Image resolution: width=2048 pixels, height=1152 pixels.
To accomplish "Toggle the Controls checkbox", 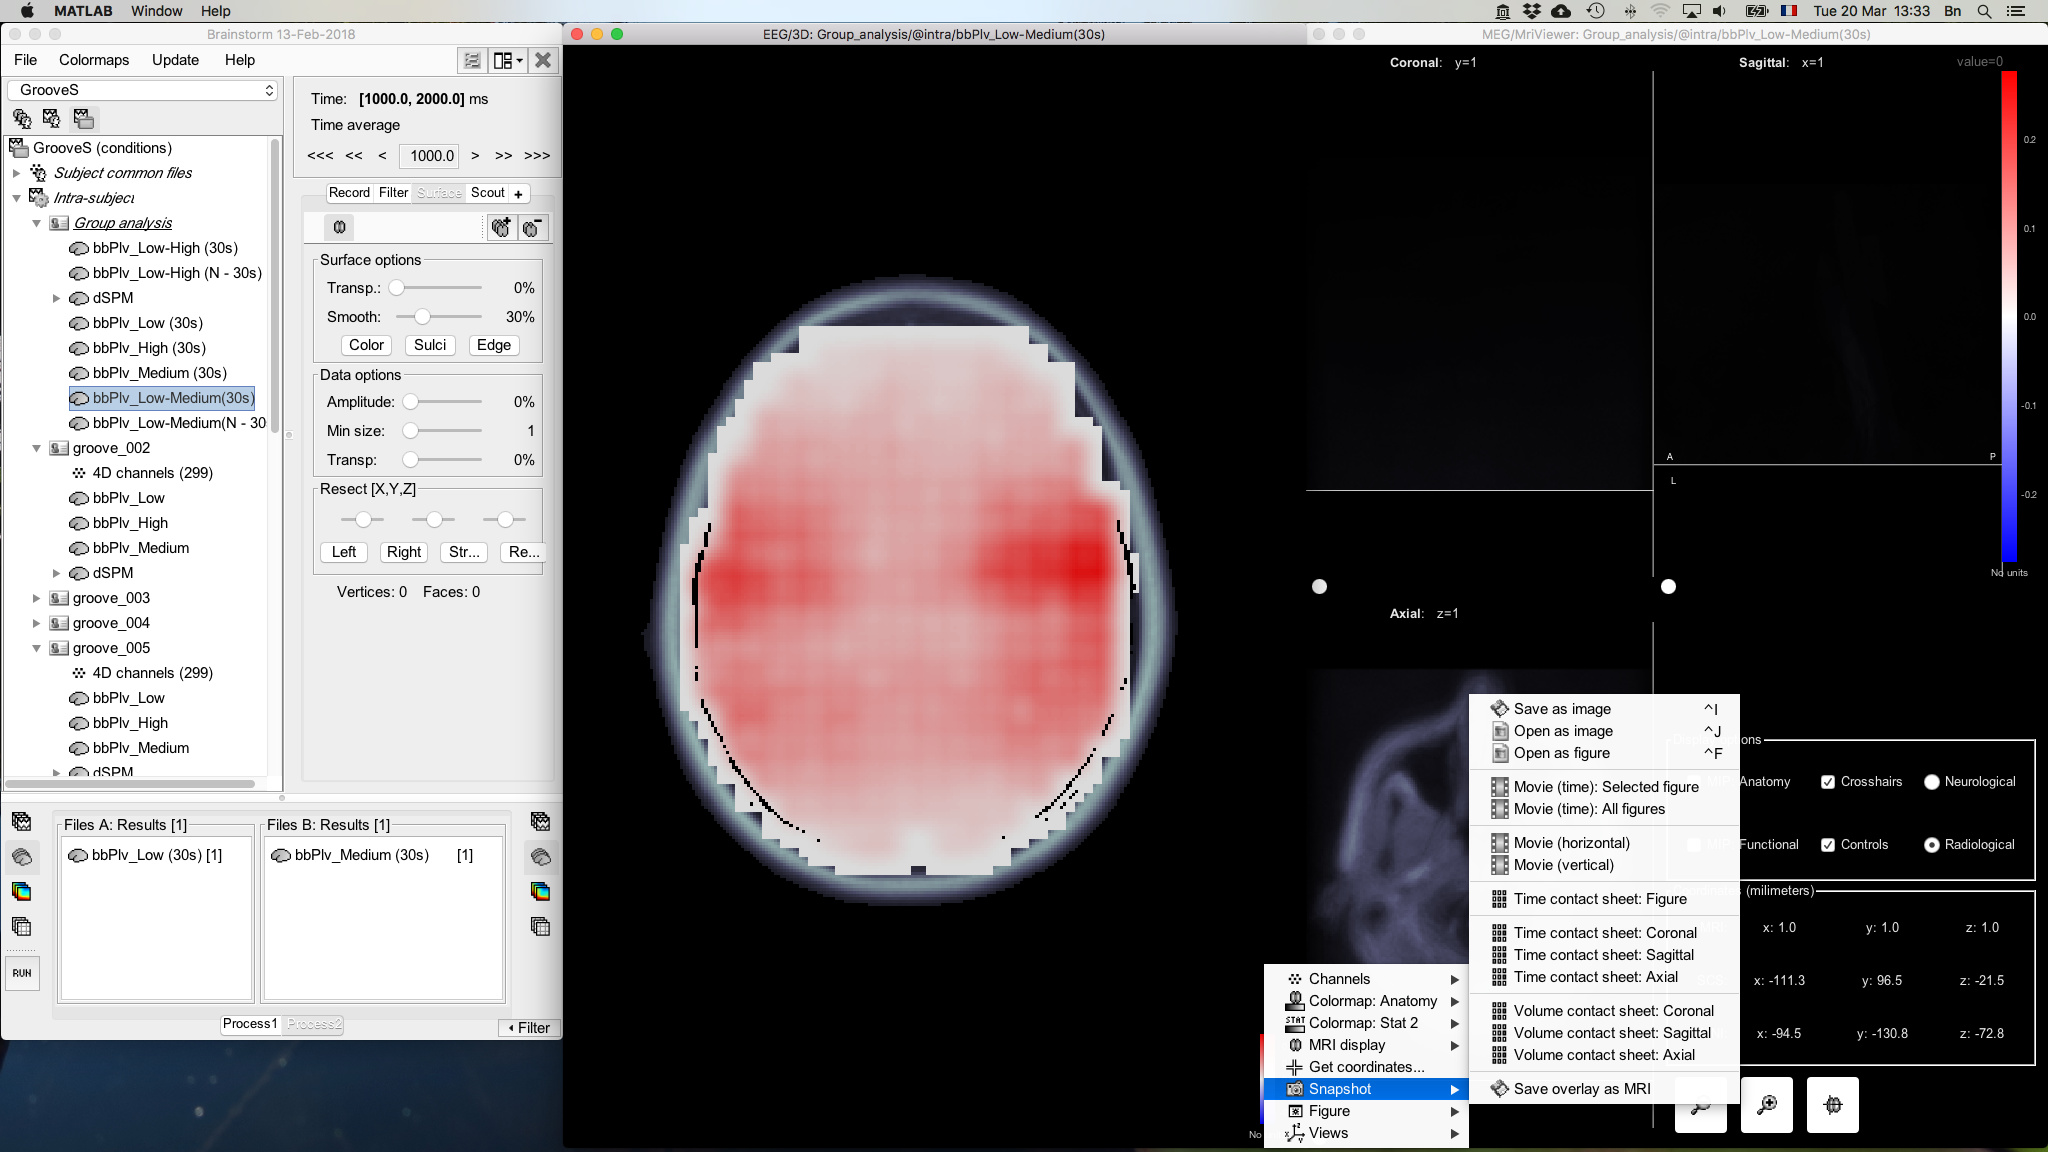I will tap(1828, 845).
